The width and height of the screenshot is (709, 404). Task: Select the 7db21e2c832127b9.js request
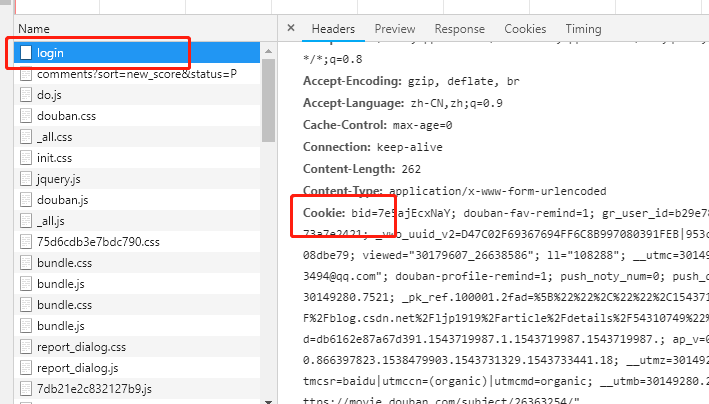click(137, 389)
